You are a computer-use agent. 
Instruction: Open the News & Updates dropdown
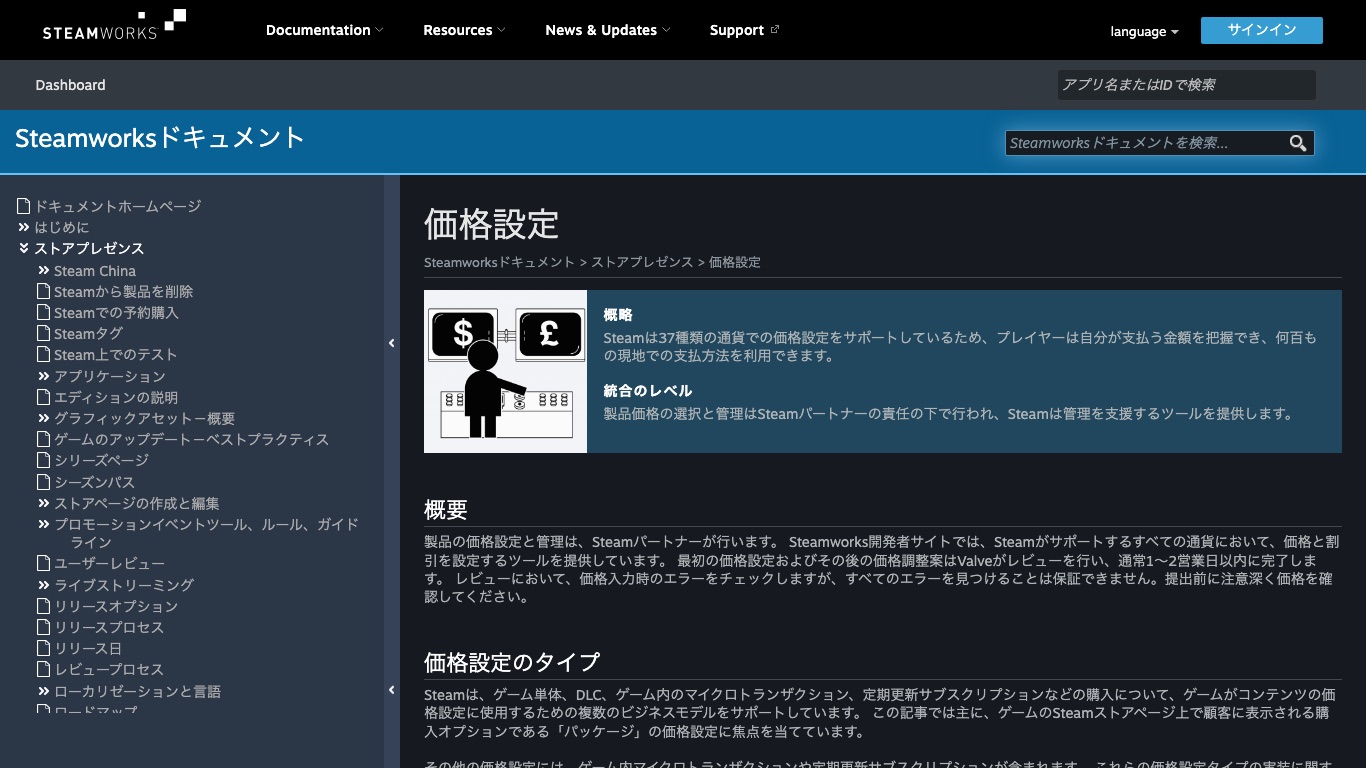608,30
